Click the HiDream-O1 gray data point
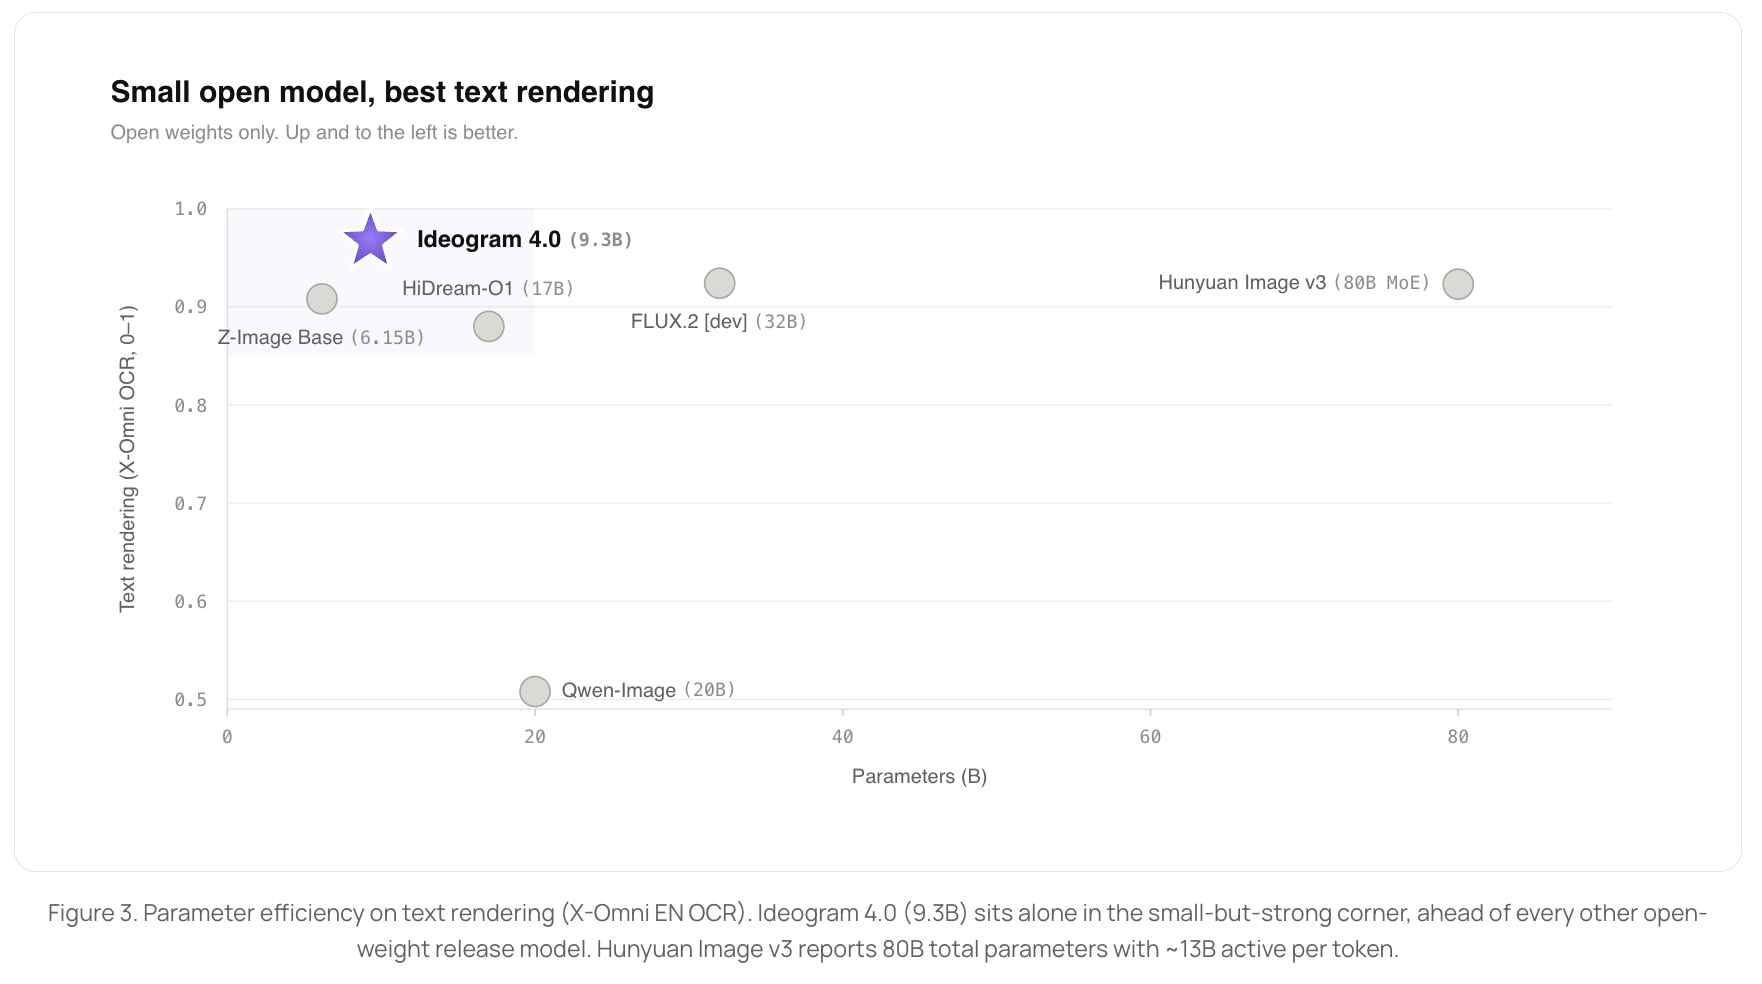This screenshot has width=1762, height=984. (x=488, y=326)
